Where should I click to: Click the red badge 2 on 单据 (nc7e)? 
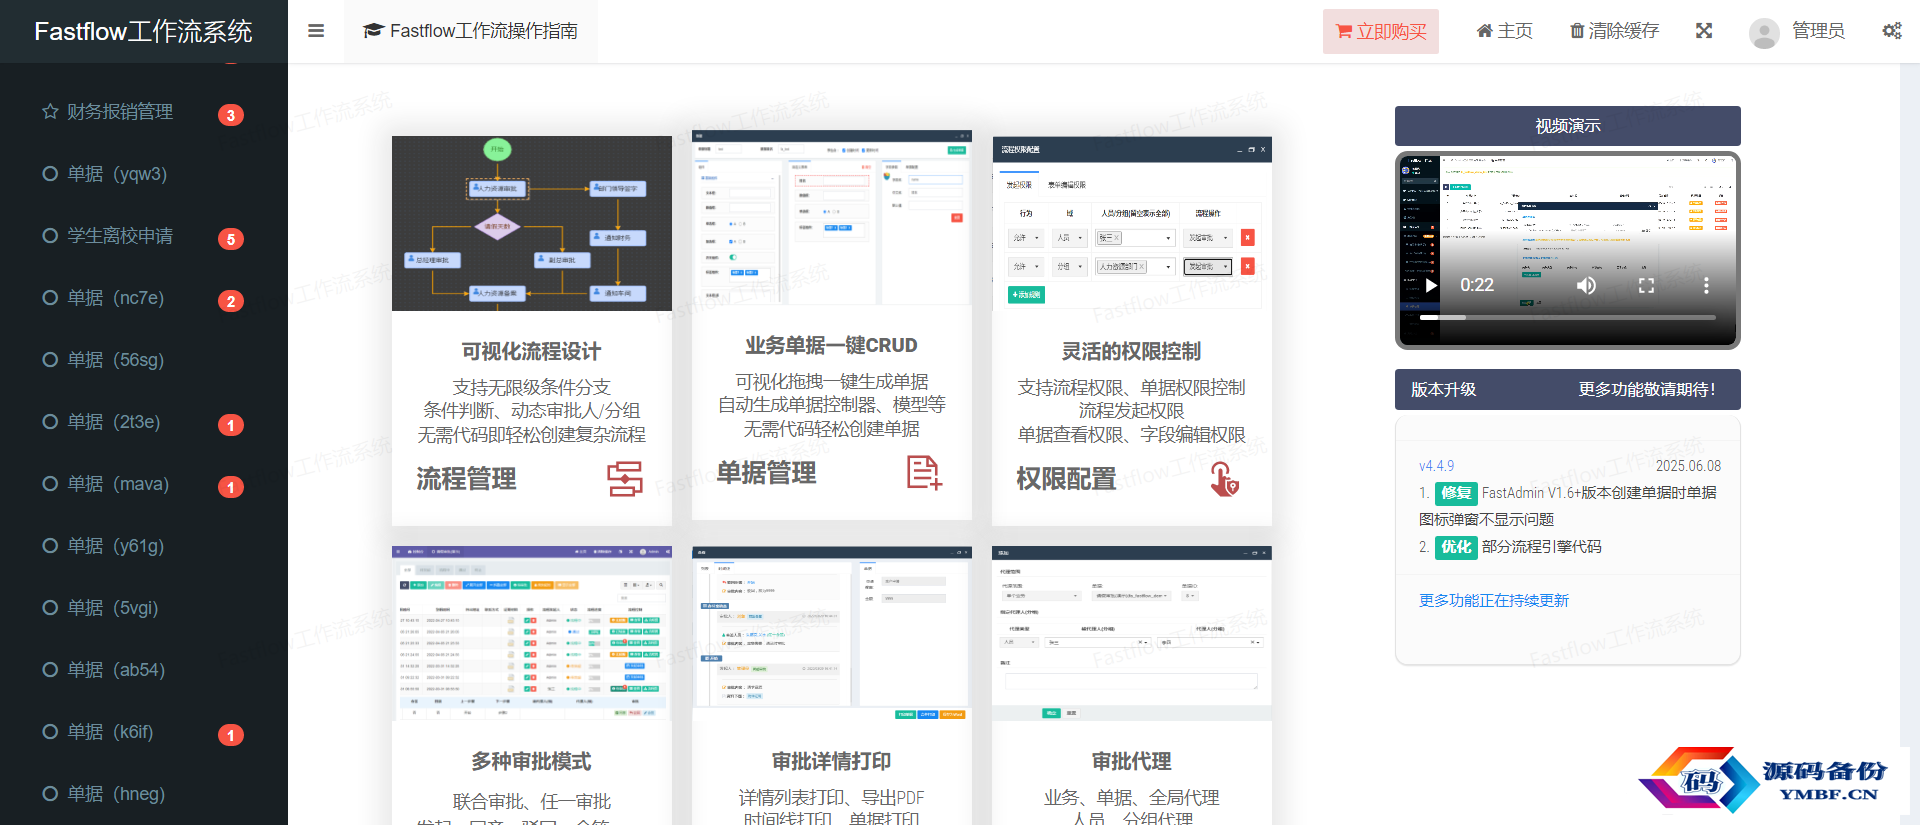tap(231, 301)
